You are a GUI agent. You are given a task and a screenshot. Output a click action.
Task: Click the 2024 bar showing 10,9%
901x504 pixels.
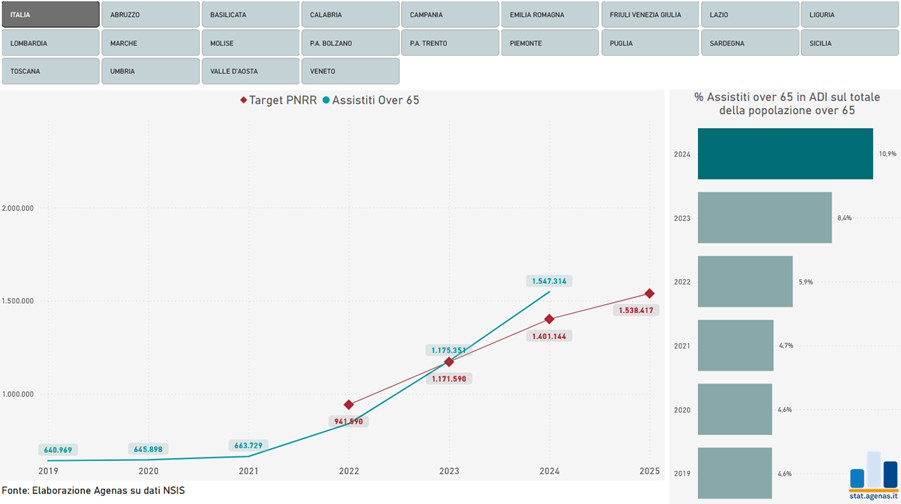785,154
